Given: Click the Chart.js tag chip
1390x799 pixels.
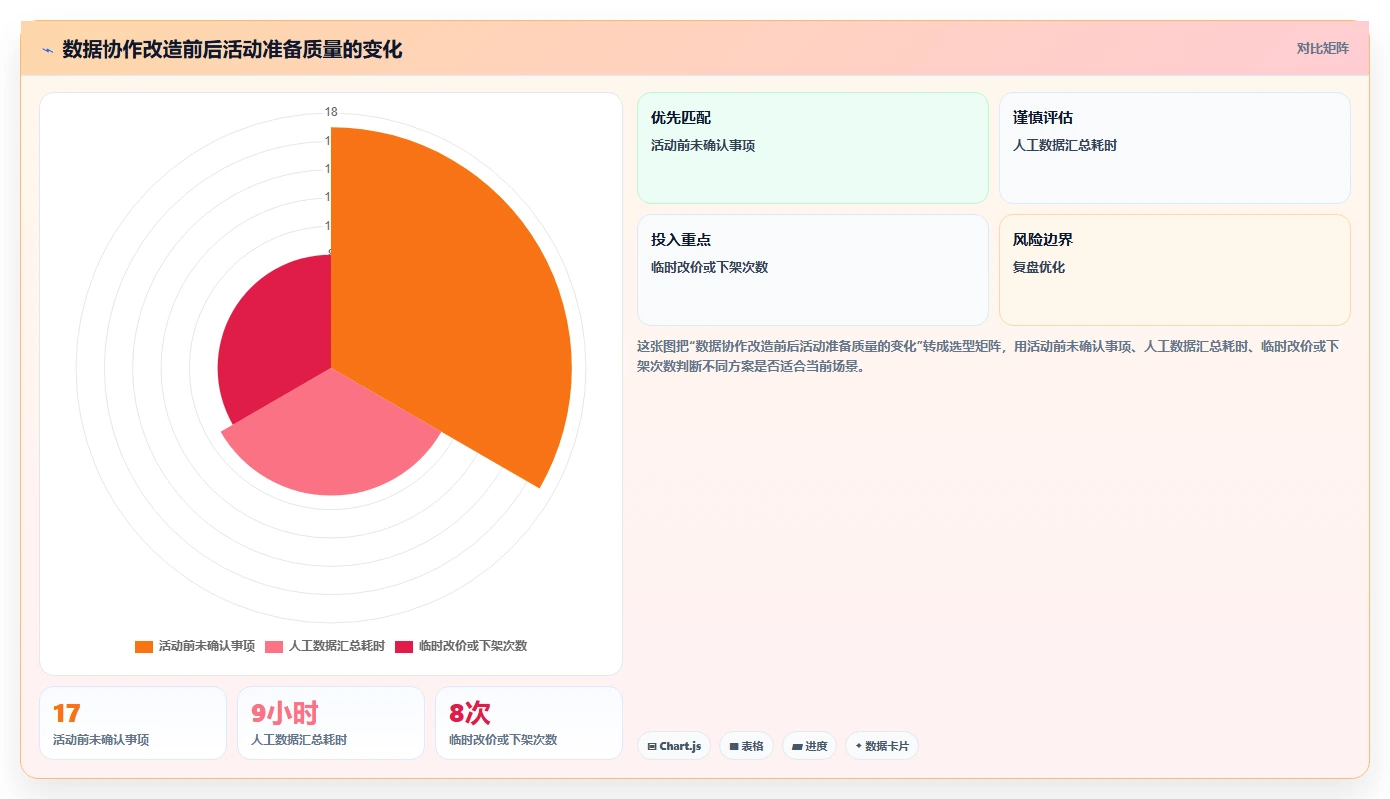Looking at the screenshot, I should pyautogui.click(x=674, y=746).
